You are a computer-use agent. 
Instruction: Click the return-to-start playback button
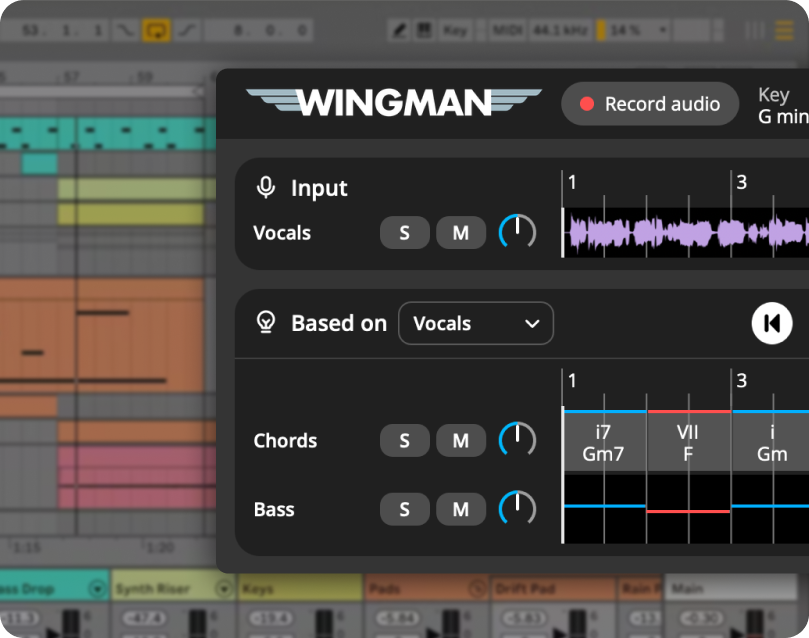click(771, 323)
